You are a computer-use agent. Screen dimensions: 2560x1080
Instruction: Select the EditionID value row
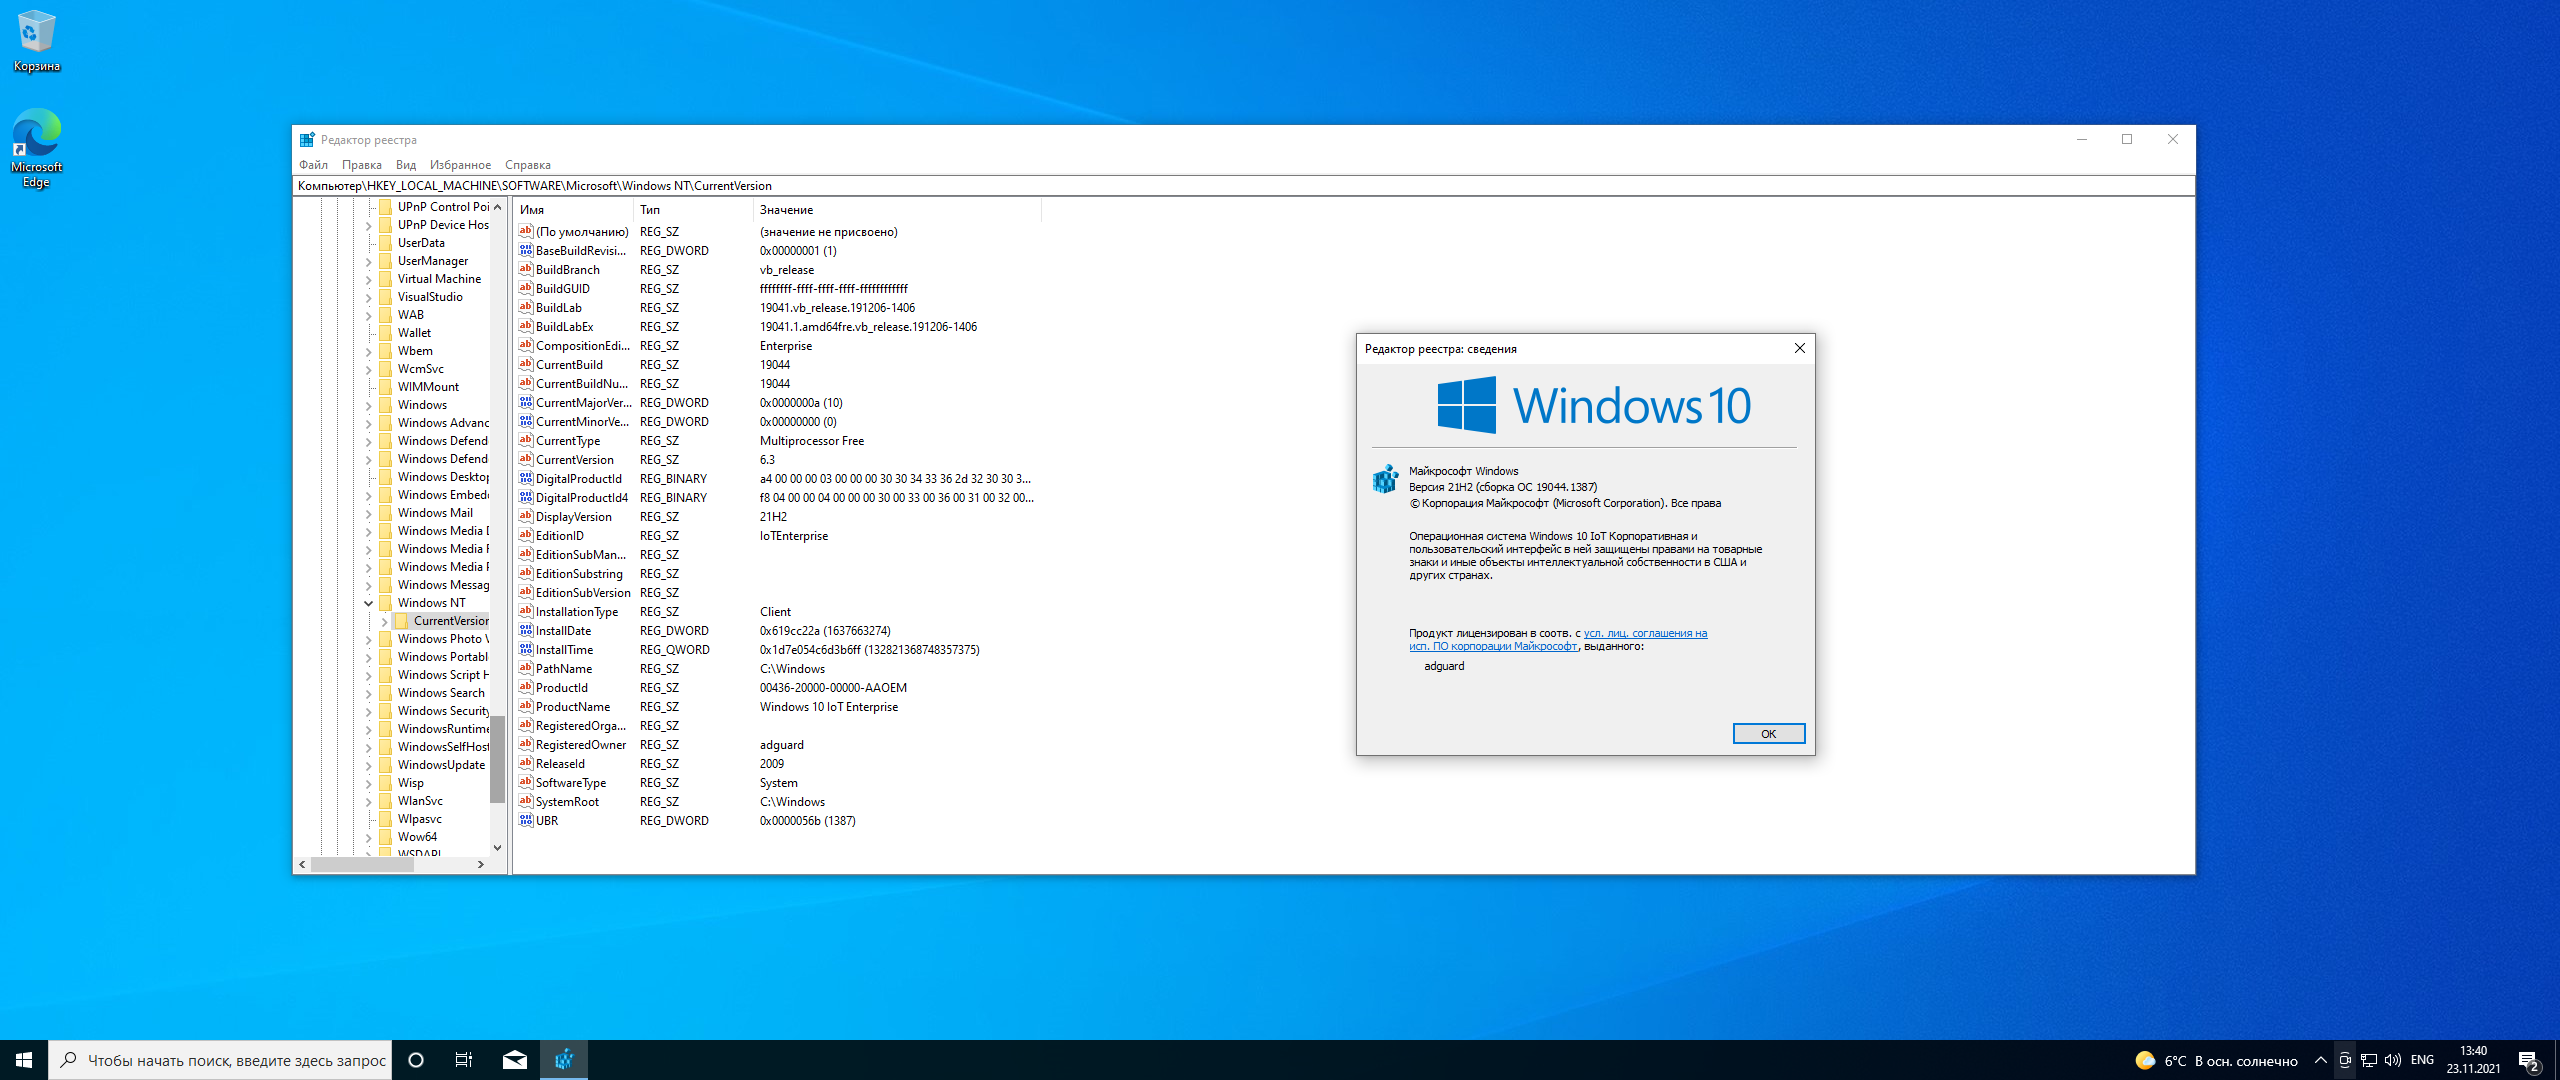776,536
